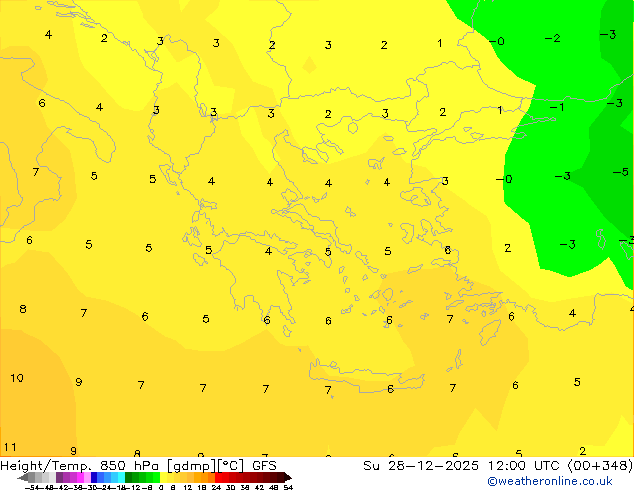Screen dimensions: 634x490
Task: Click the legend label "54"
Action: click(x=288, y=487)
